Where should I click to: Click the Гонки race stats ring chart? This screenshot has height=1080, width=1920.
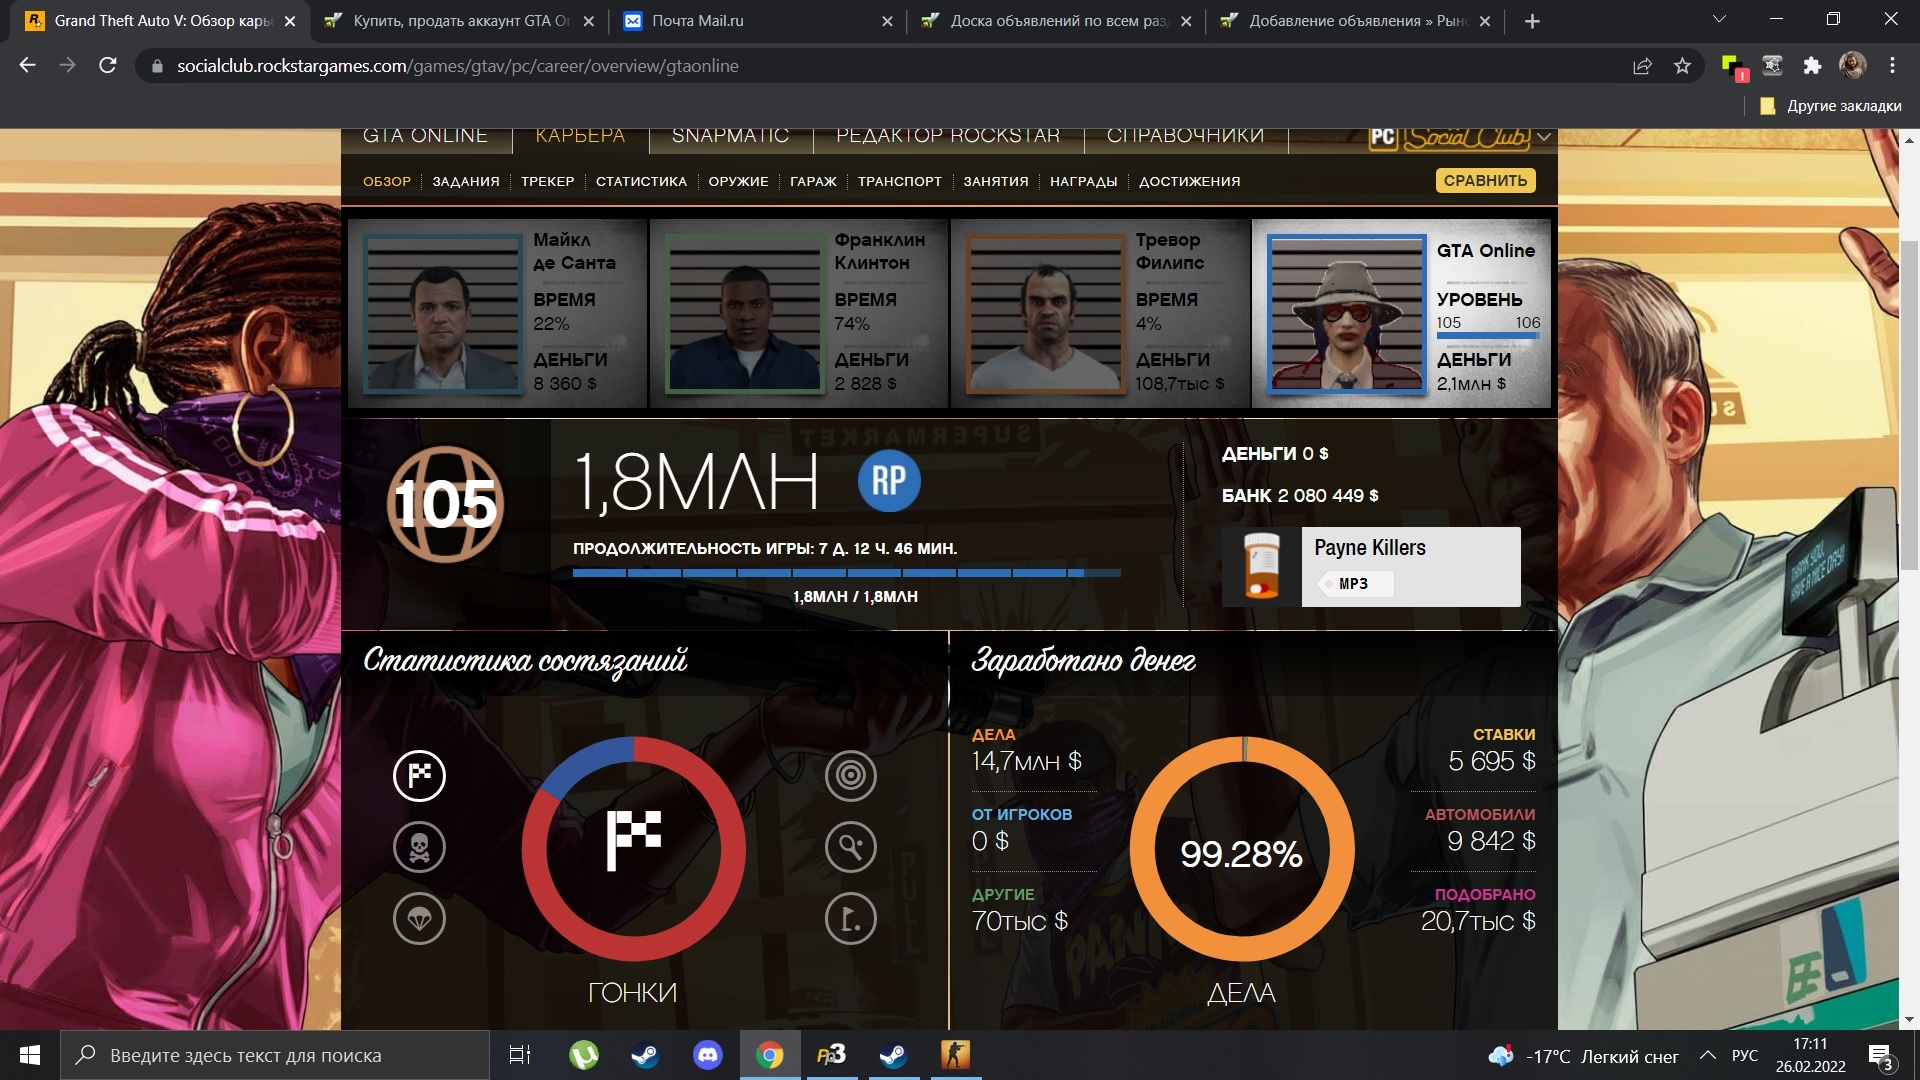click(633, 849)
